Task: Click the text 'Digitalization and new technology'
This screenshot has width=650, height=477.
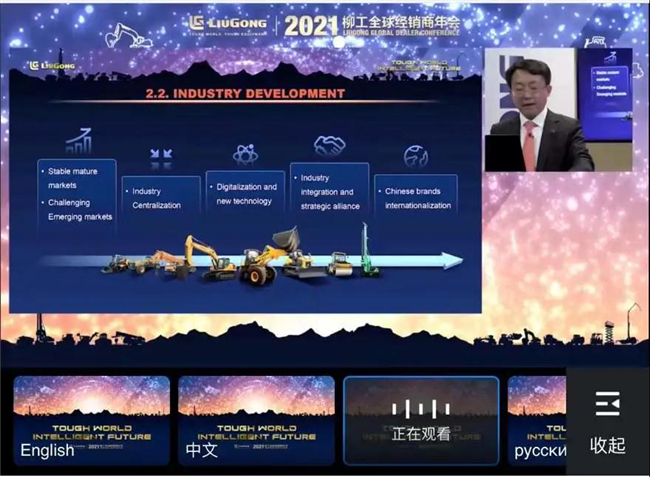Action: click(247, 194)
